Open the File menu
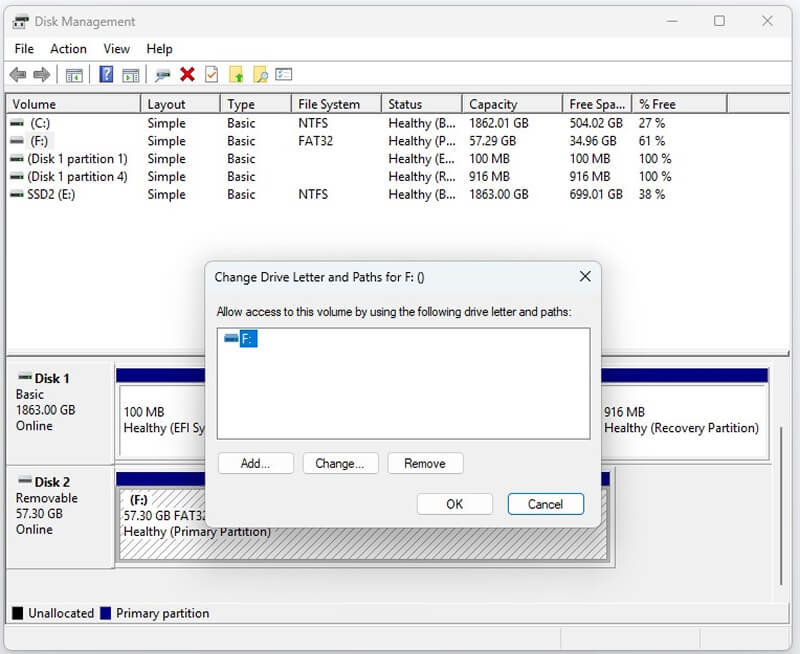The width and height of the screenshot is (800, 654). [x=24, y=49]
